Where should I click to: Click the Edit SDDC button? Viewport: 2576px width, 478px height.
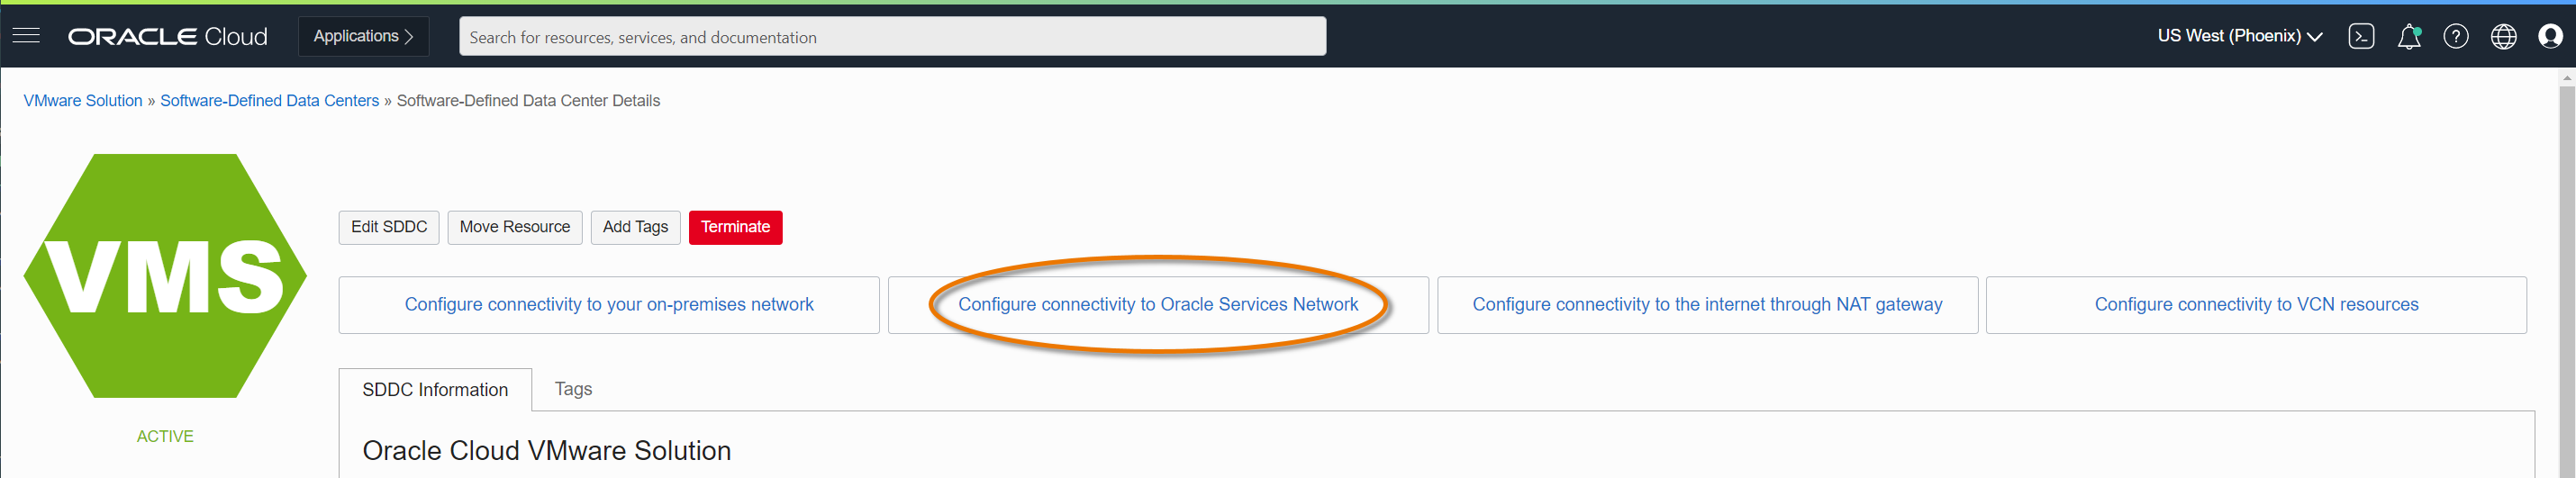coord(389,227)
